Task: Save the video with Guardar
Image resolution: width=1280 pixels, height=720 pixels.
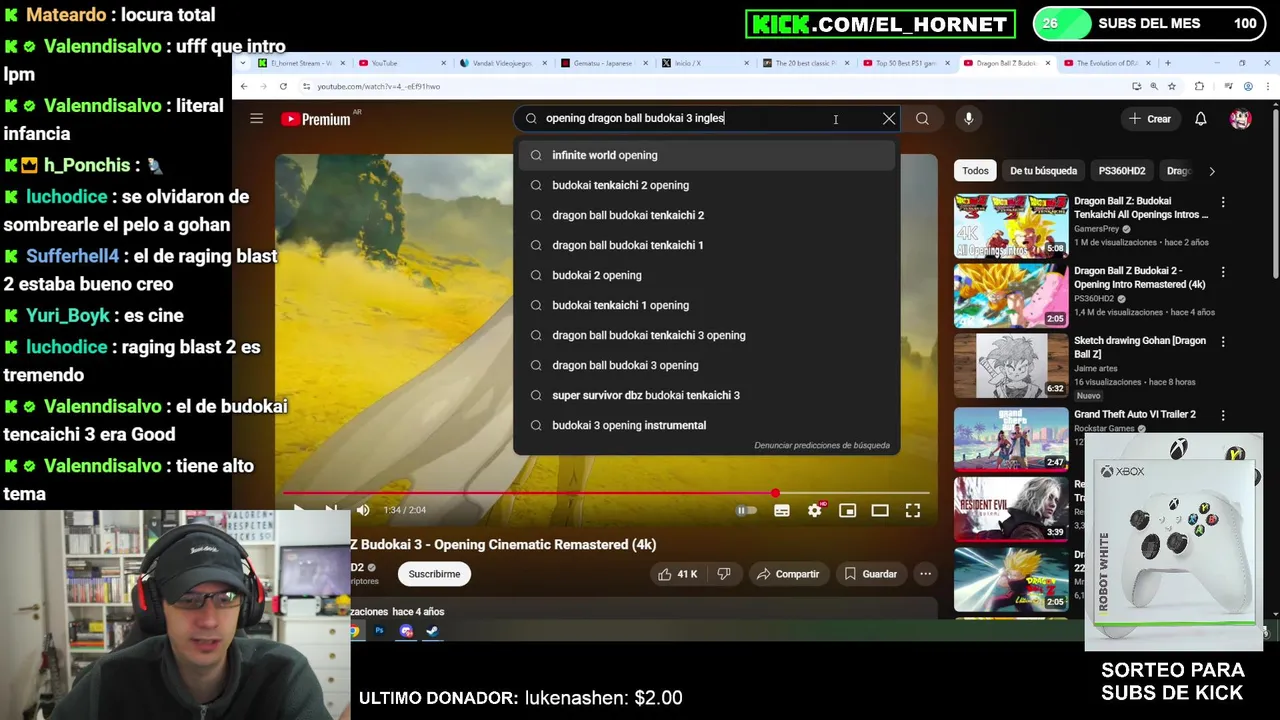Action: (x=870, y=574)
